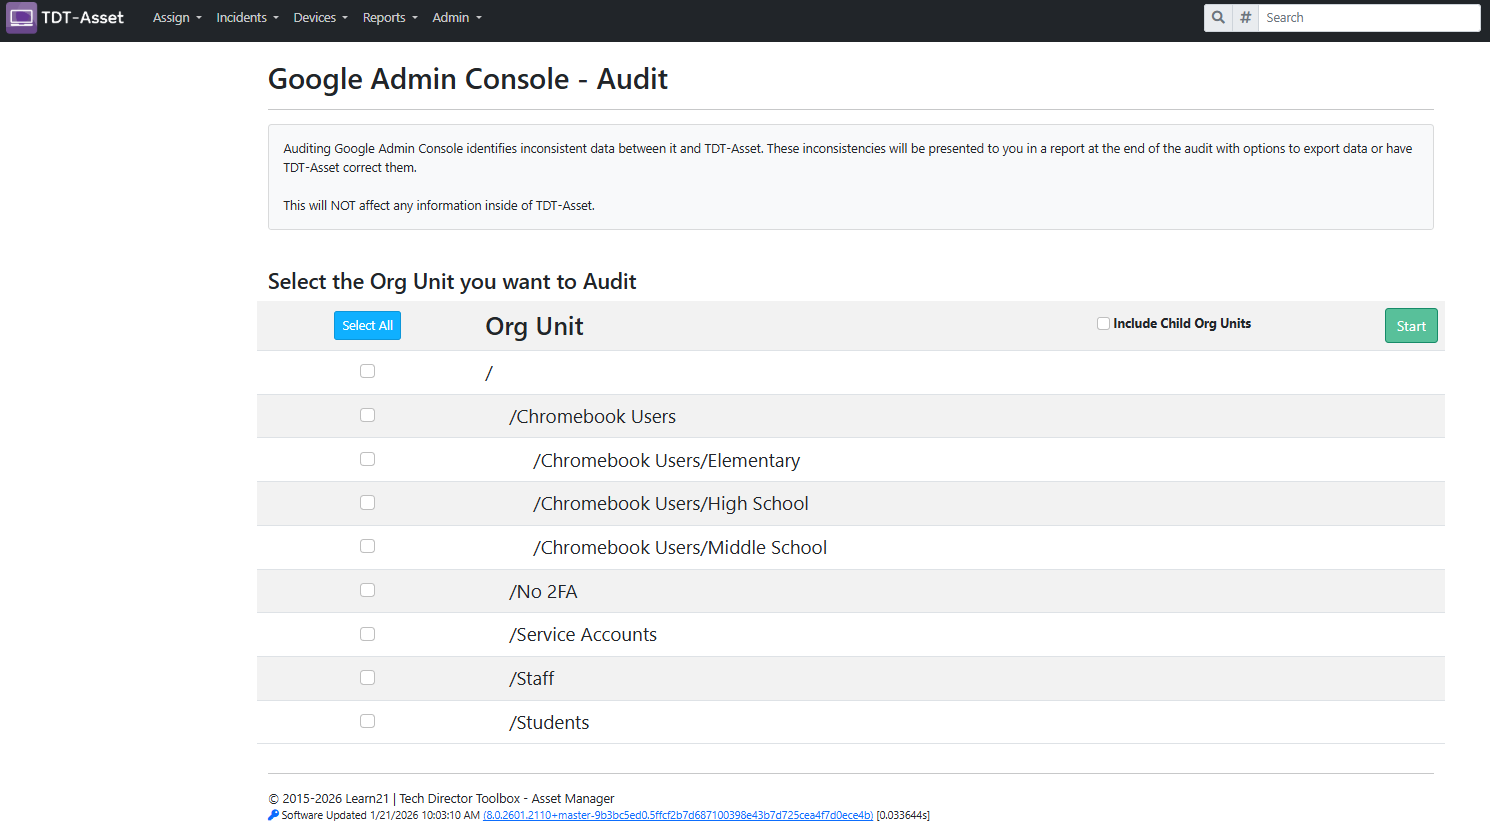Click the Select All button
This screenshot has height=835, width=1490.
click(367, 326)
